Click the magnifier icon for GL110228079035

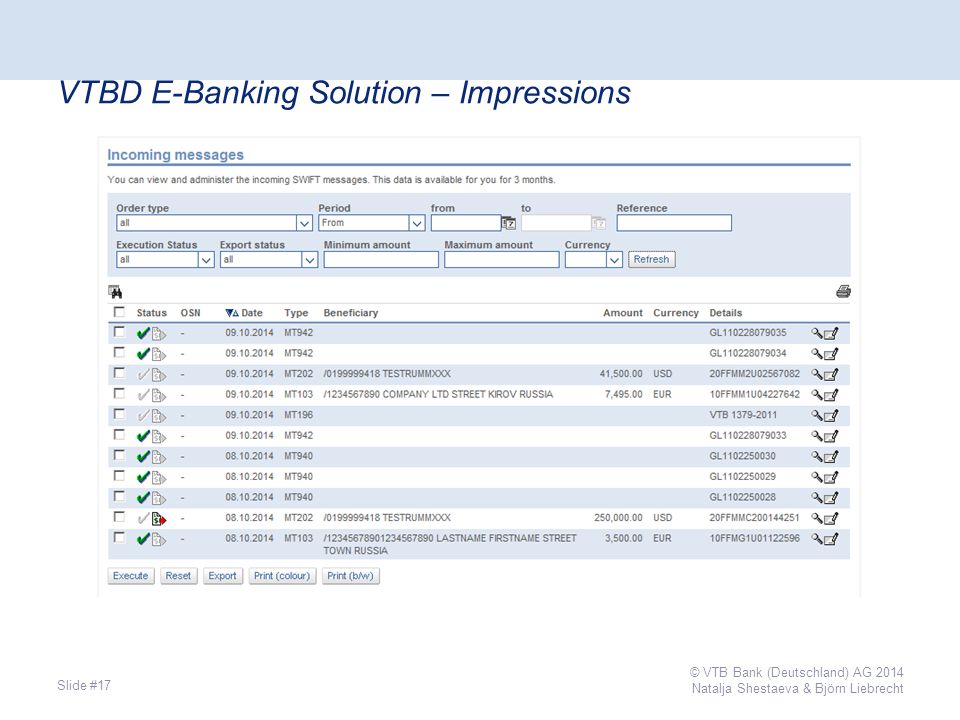point(817,333)
